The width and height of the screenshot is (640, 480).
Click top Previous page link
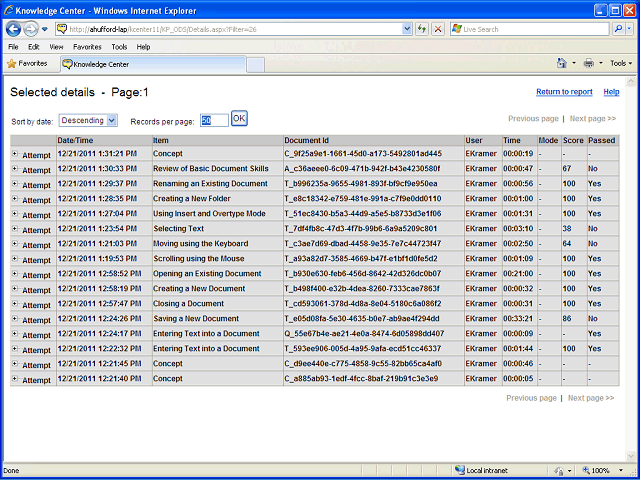click(x=533, y=119)
